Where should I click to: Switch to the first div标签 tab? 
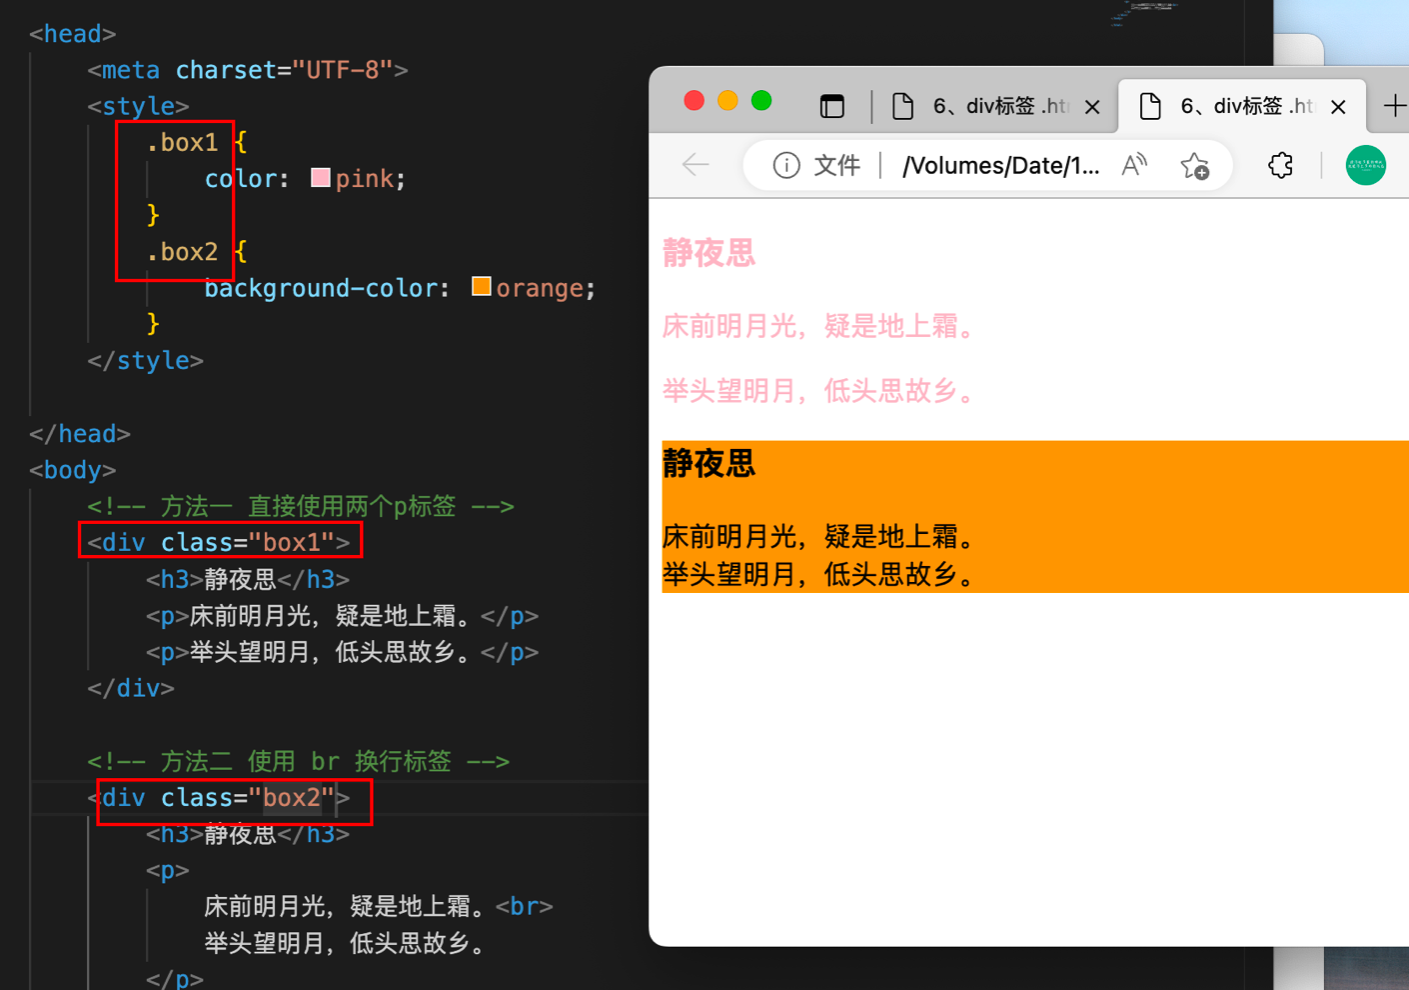[985, 106]
